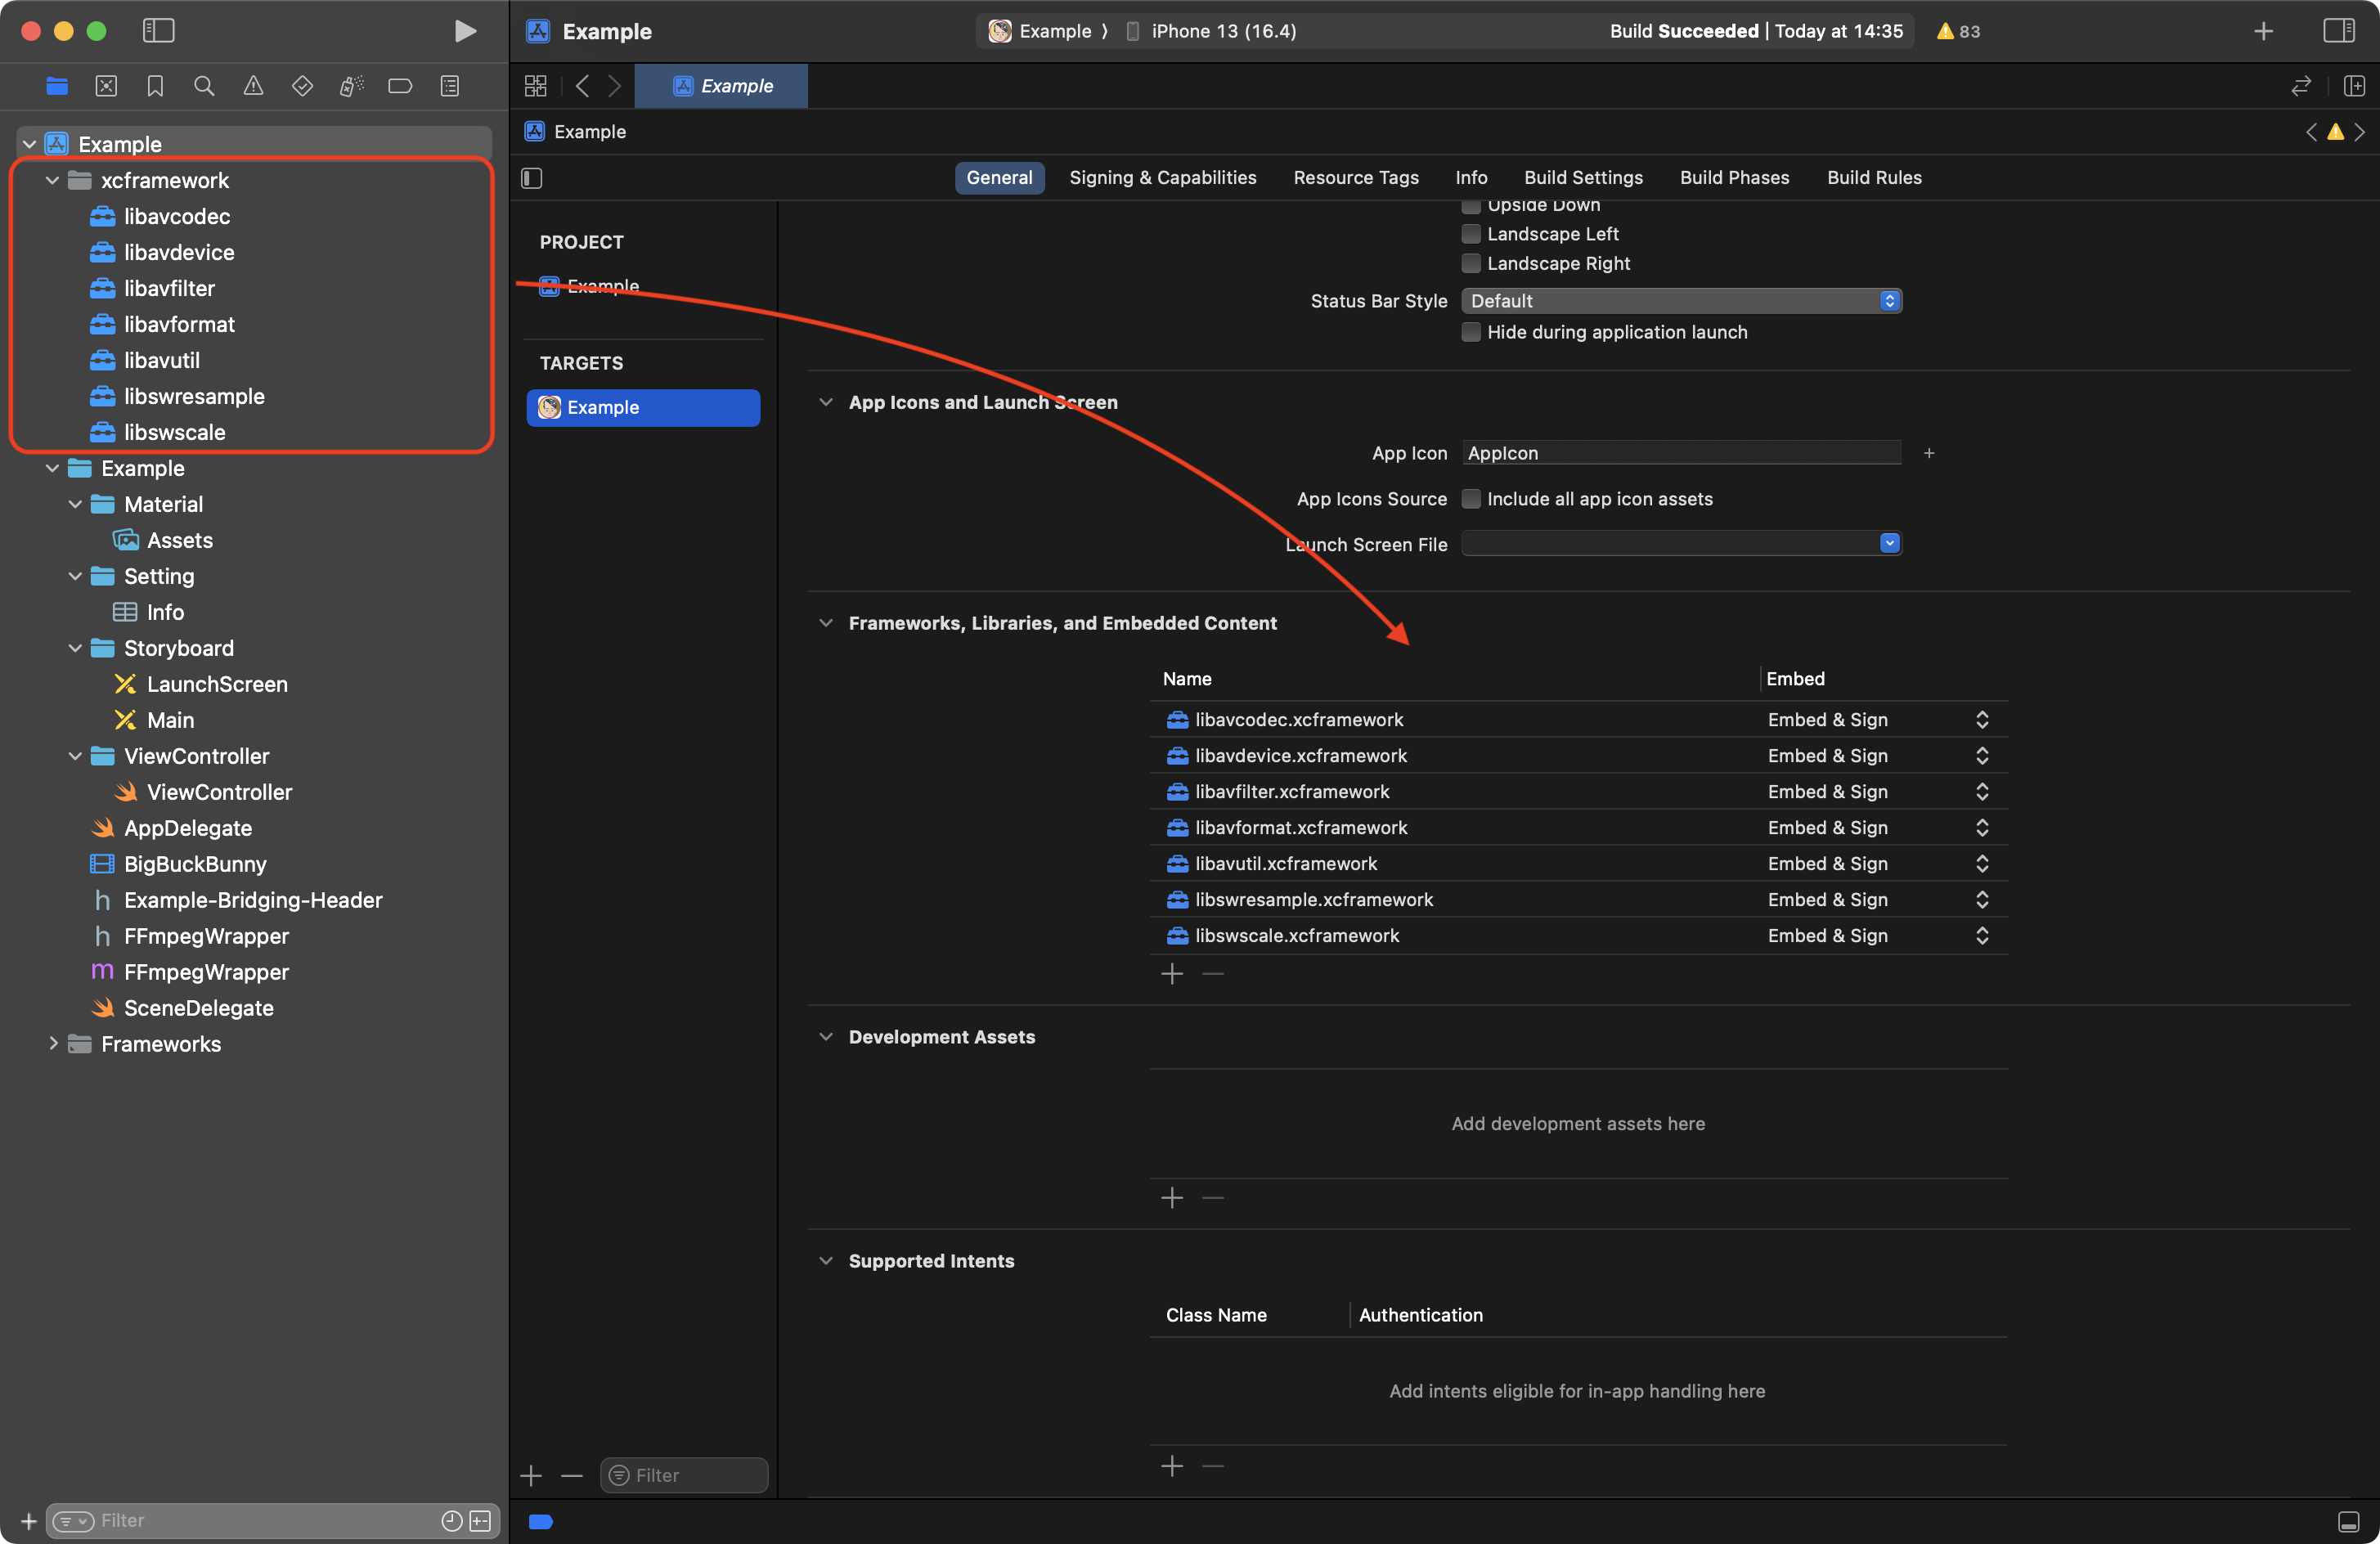Image resolution: width=2380 pixels, height=1544 pixels.
Task: Toggle the right inspector panel icon
Action: coord(2338,31)
